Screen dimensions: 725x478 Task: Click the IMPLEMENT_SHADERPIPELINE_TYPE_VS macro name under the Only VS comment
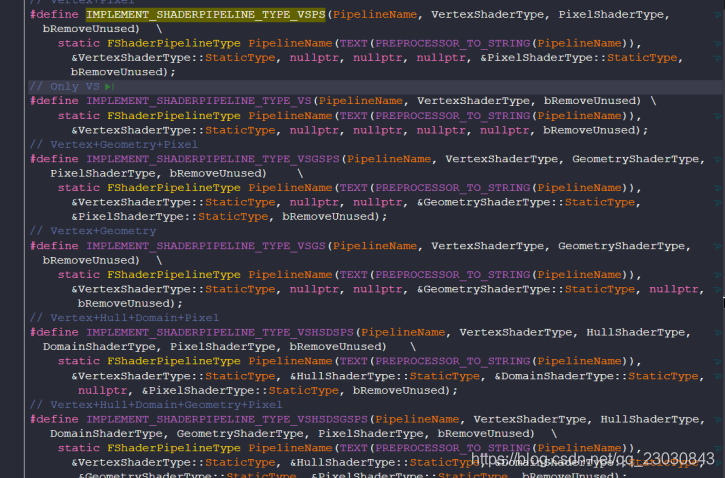click(x=198, y=101)
